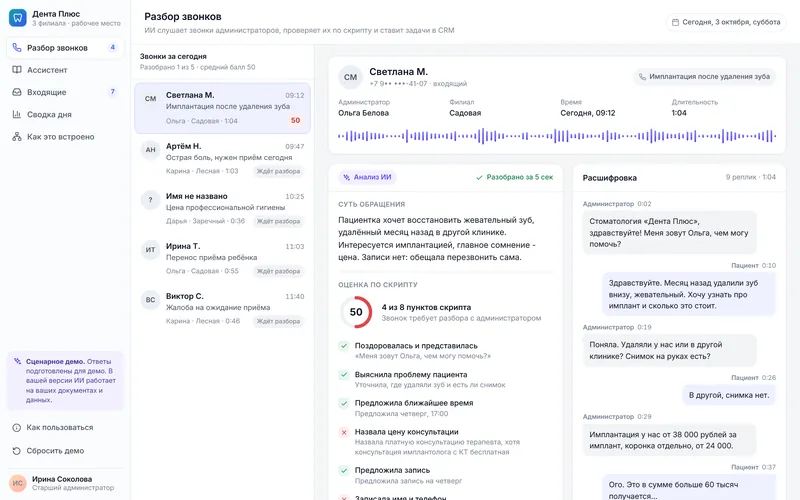
Task: Click Ждёт разбора tag on Артём Н.
Action: pyautogui.click(x=278, y=171)
